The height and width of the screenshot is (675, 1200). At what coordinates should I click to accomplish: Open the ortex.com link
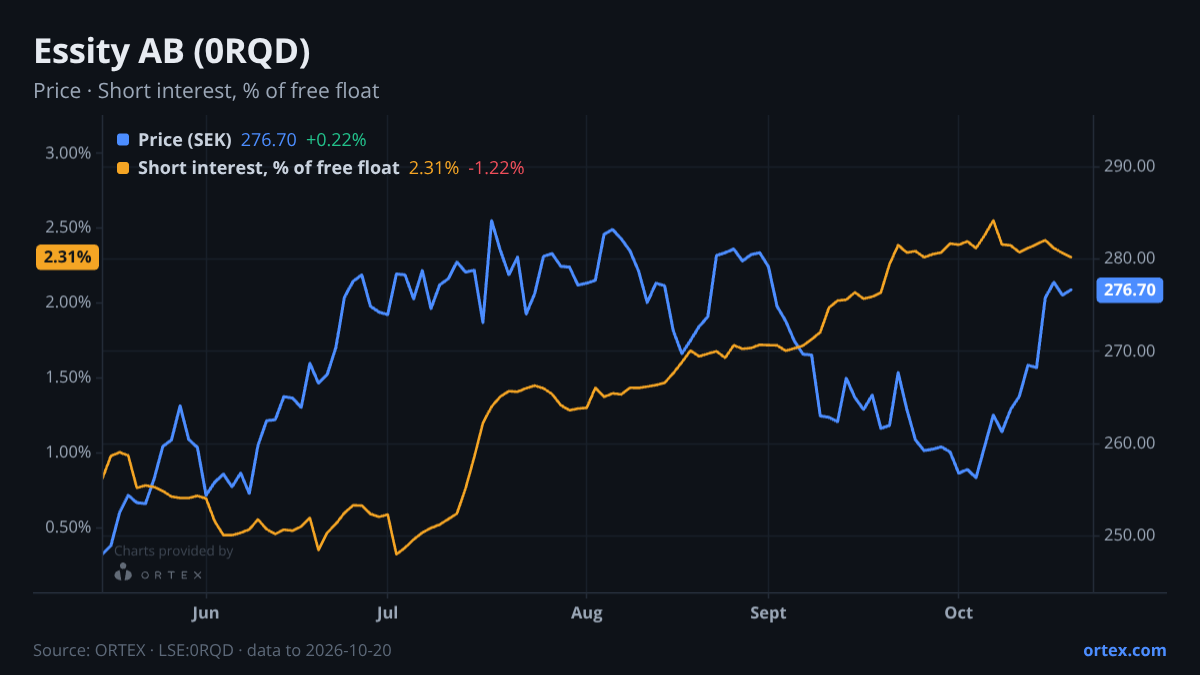[x=1124, y=650]
